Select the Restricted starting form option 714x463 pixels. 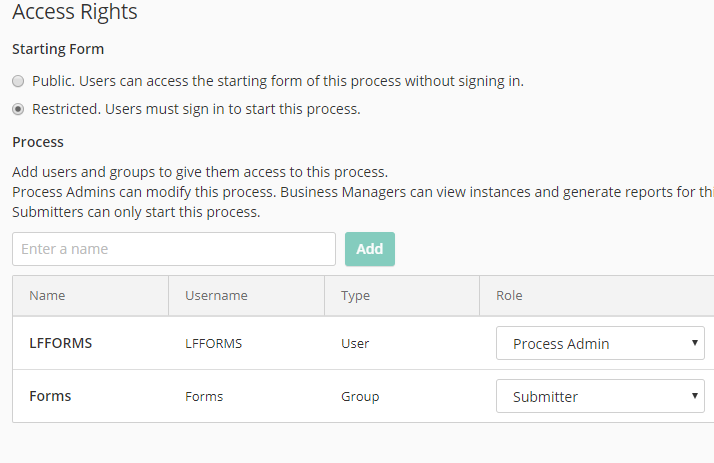click(x=18, y=109)
